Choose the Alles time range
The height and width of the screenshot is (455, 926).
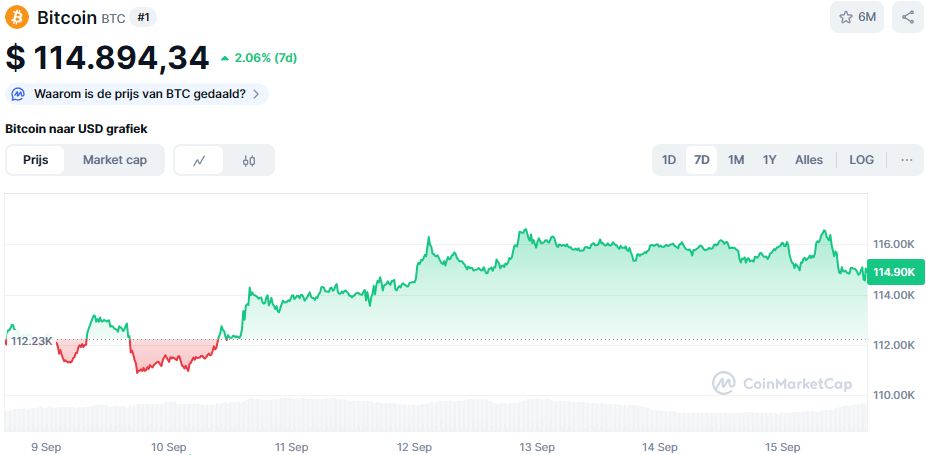point(809,160)
